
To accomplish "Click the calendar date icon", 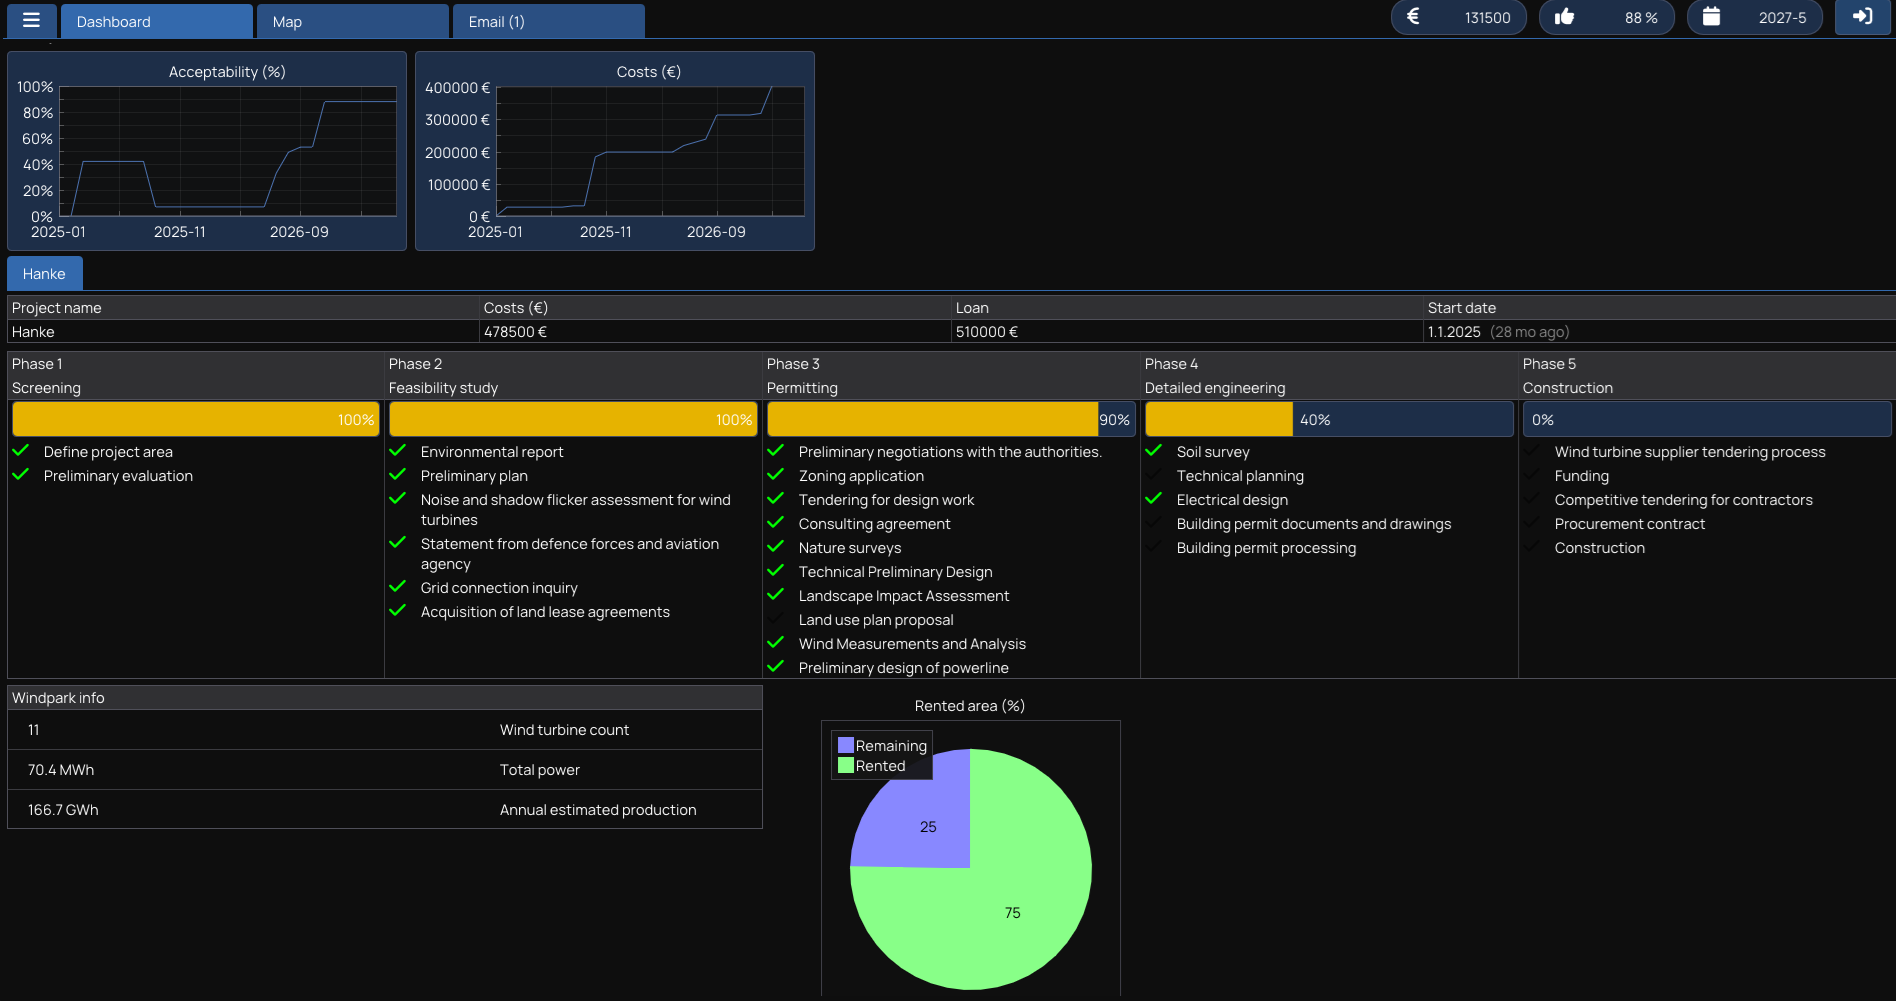I will point(1711,17).
